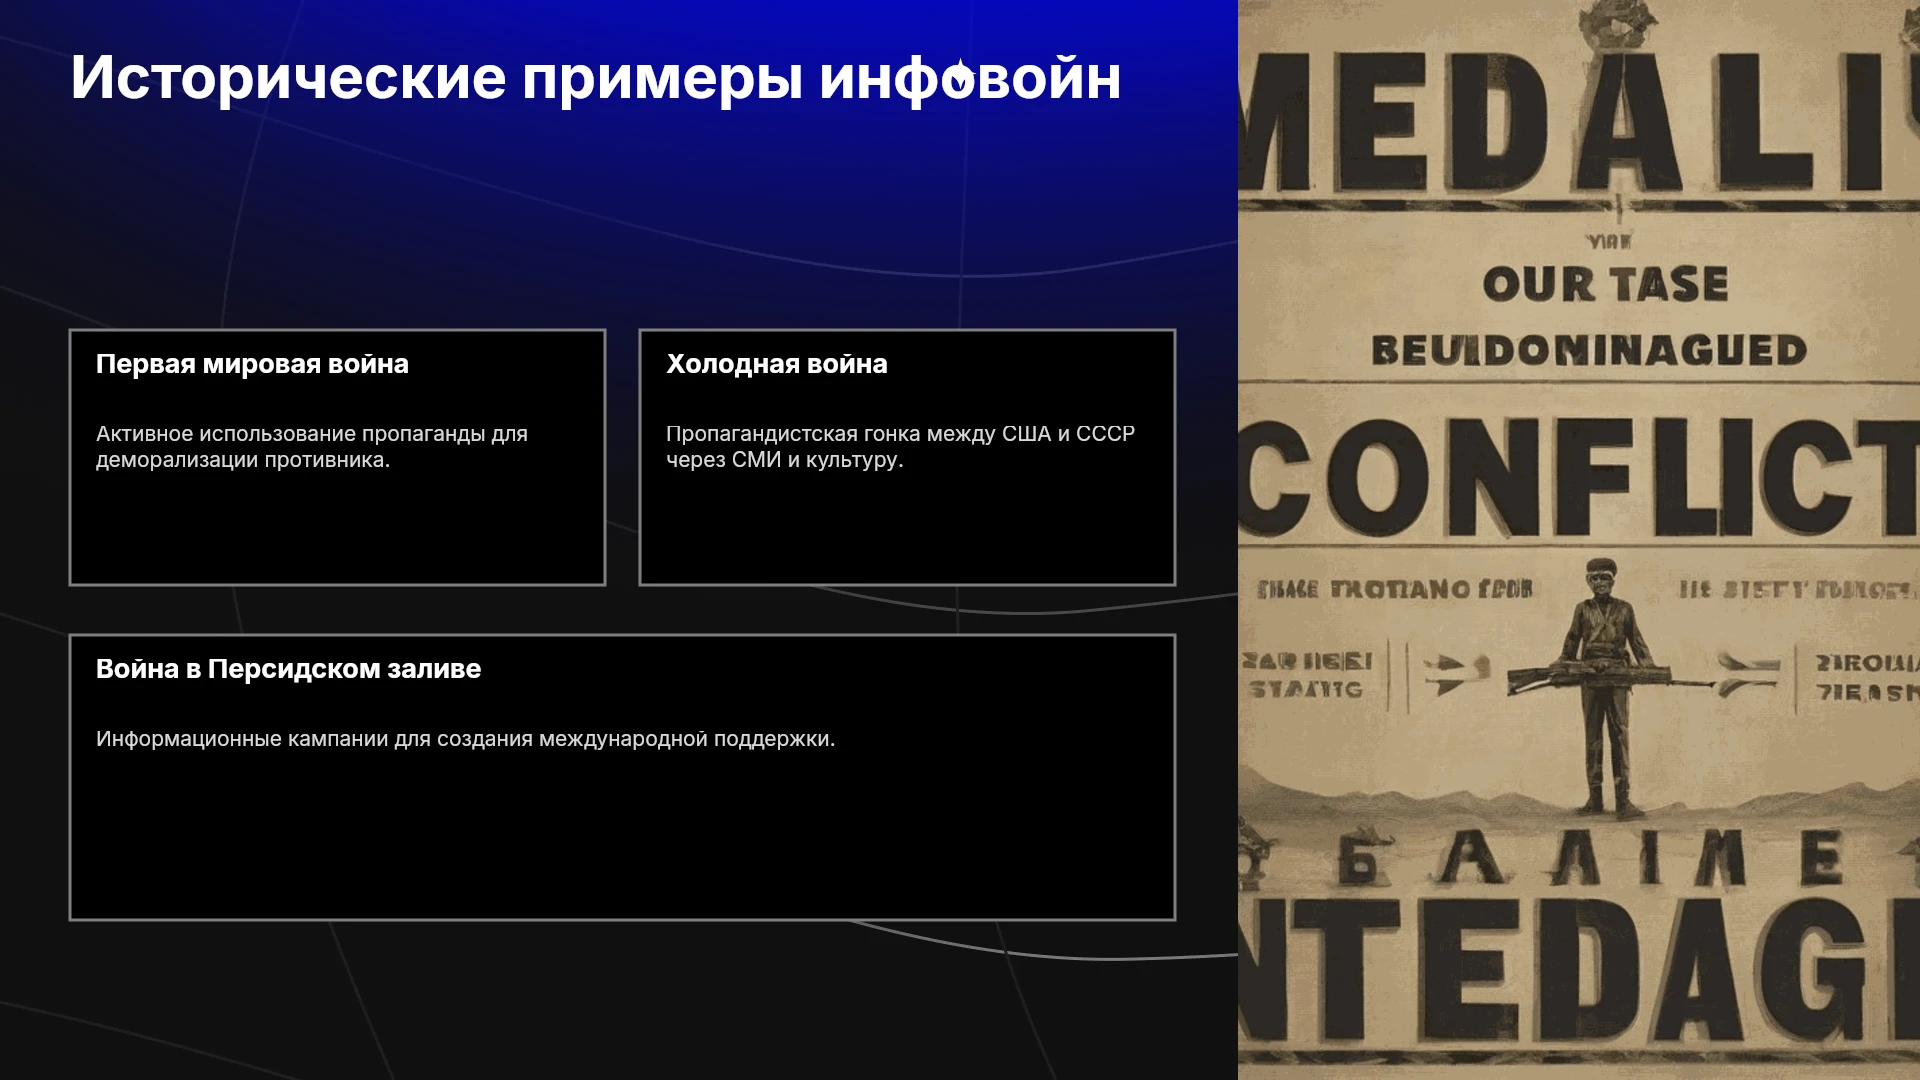
Task: Click the left arrow symbol beside the soldier
Action: [1456, 673]
